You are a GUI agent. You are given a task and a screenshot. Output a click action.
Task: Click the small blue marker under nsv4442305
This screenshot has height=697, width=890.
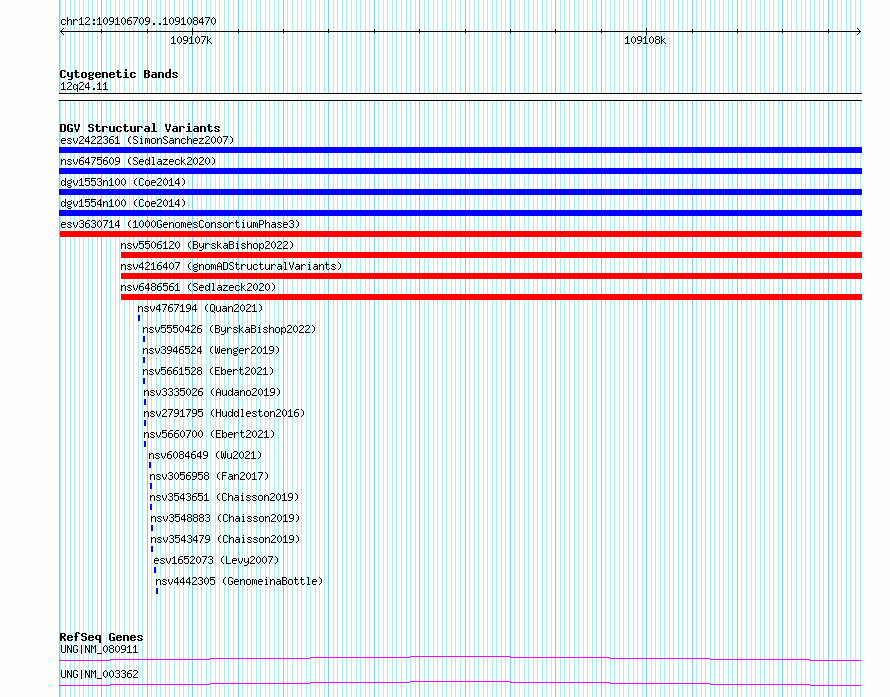pos(157,591)
